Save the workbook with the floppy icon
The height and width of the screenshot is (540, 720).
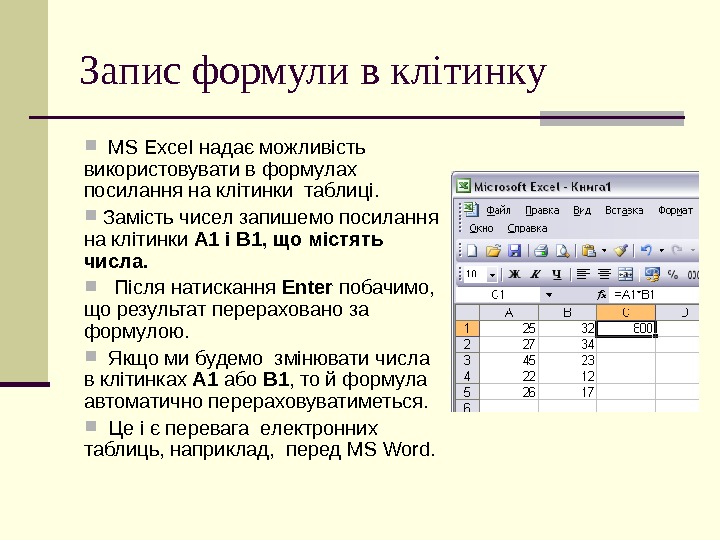pos(514,251)
